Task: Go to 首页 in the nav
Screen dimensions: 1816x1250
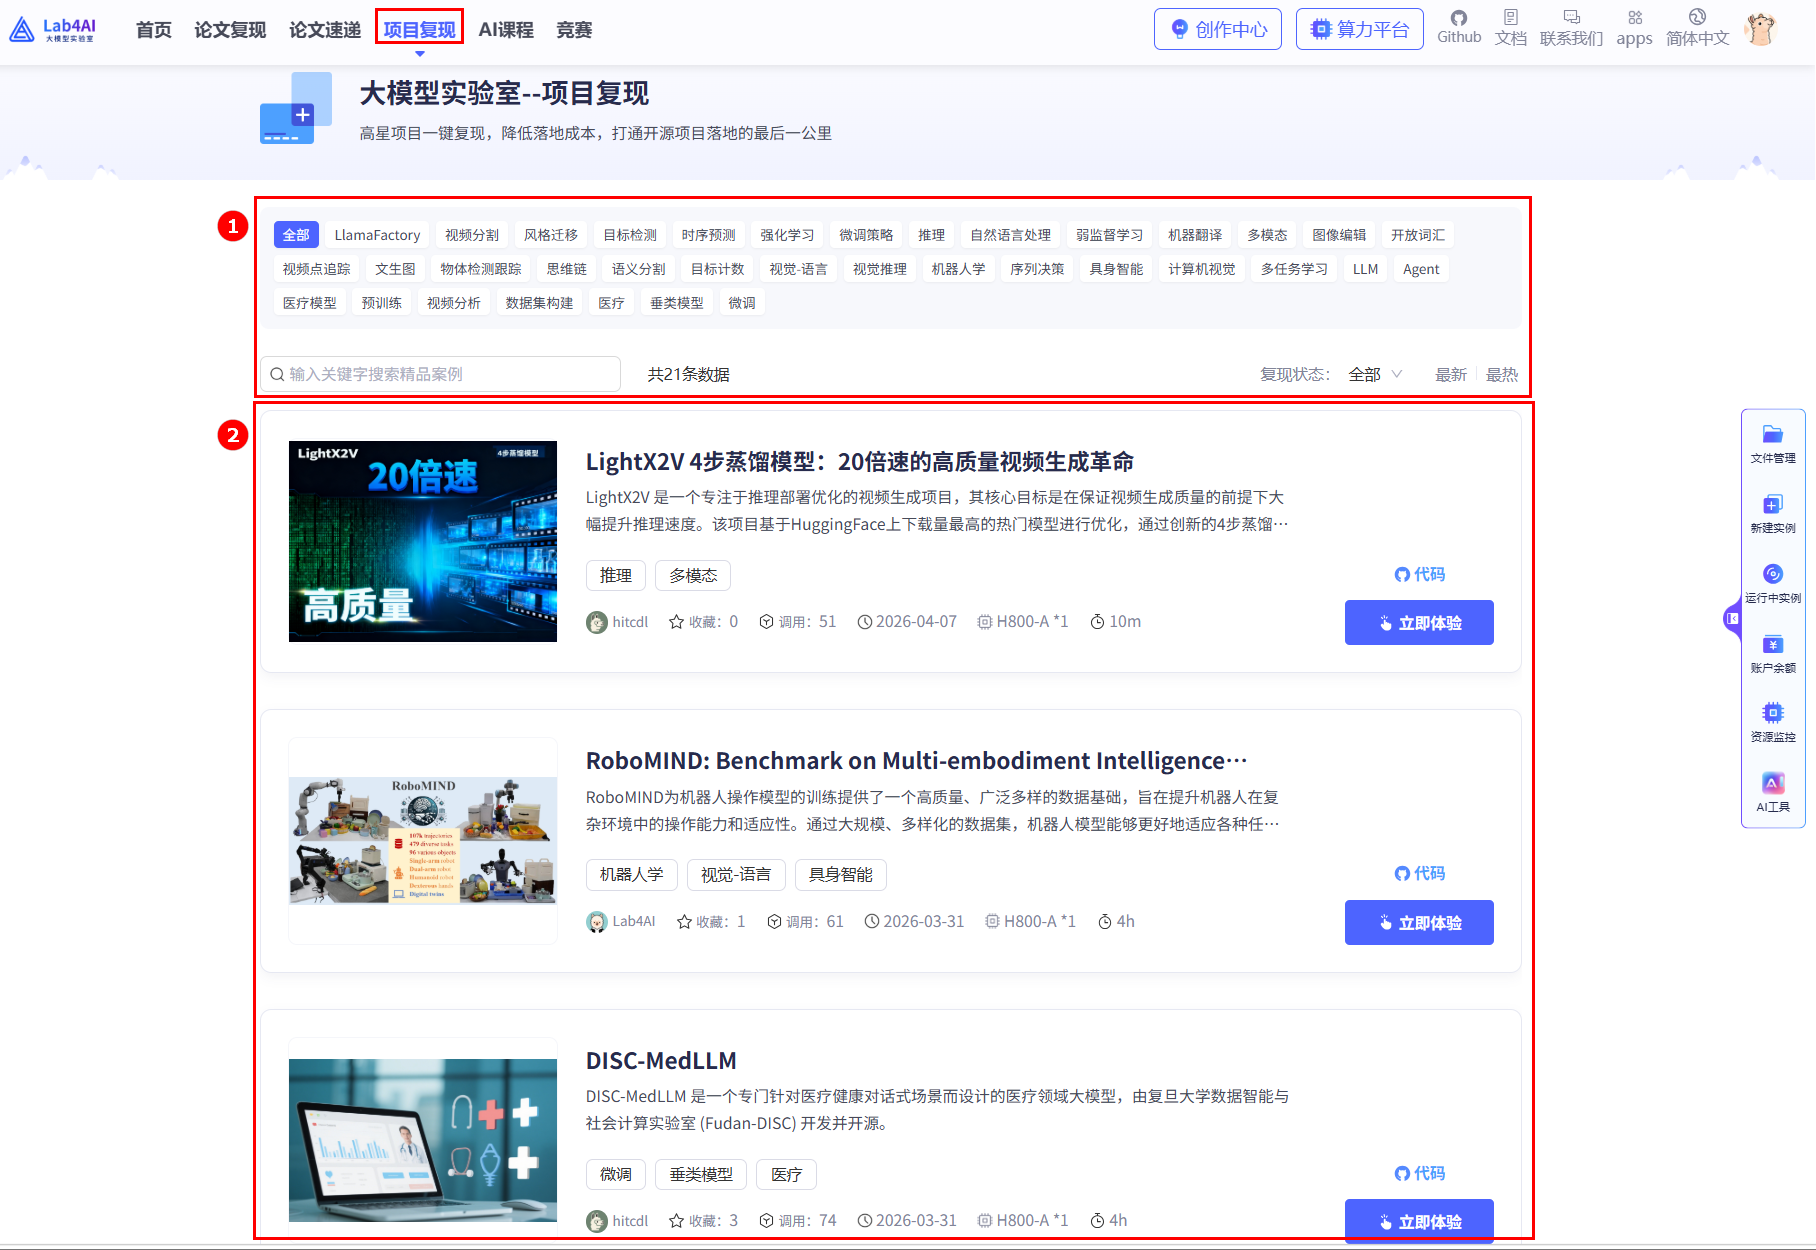Action: [x=154, y=30]
